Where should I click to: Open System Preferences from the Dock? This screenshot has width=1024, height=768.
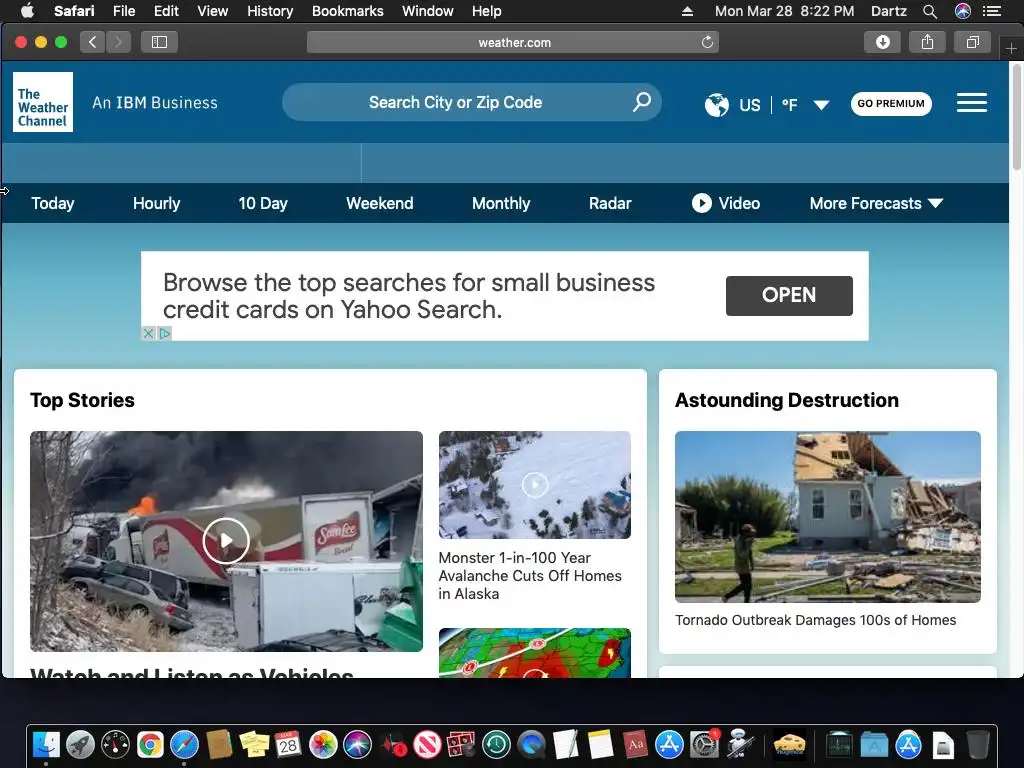(704, 744)
